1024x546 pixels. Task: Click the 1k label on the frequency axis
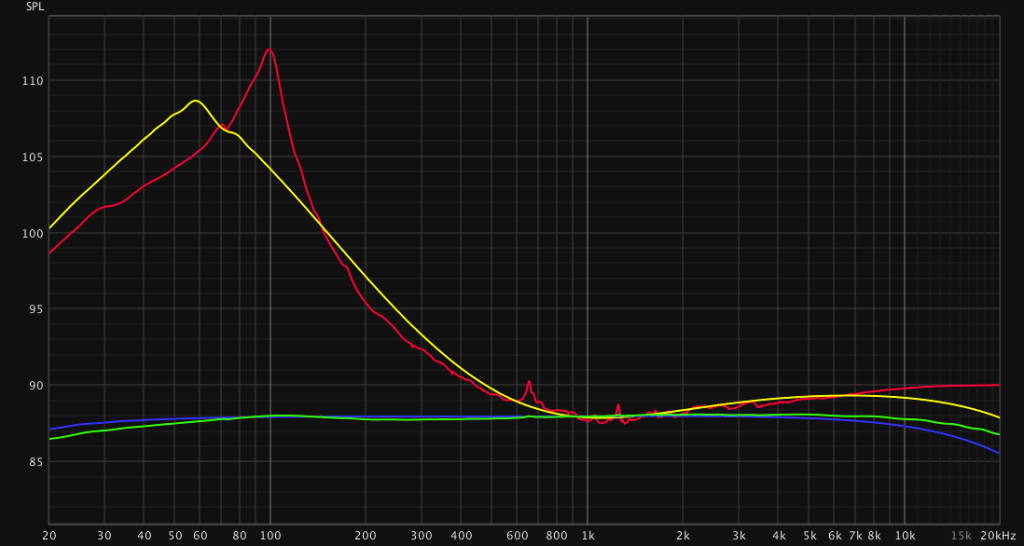587,536
